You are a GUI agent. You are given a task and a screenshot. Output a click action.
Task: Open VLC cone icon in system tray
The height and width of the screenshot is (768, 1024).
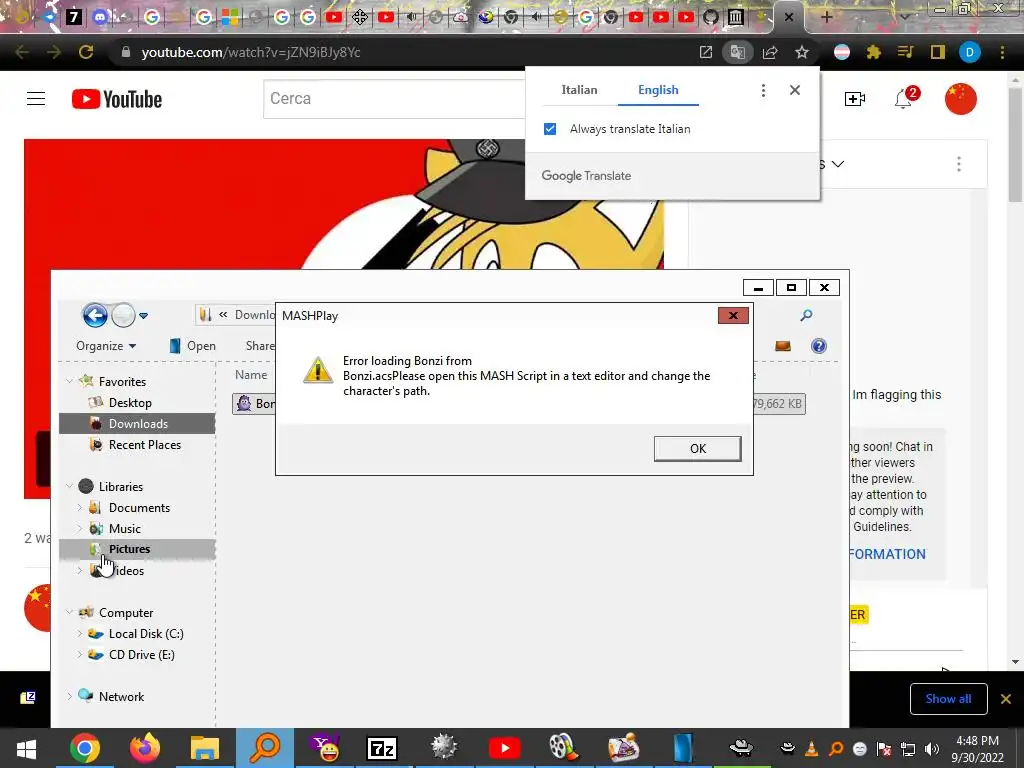coord(812,748)
